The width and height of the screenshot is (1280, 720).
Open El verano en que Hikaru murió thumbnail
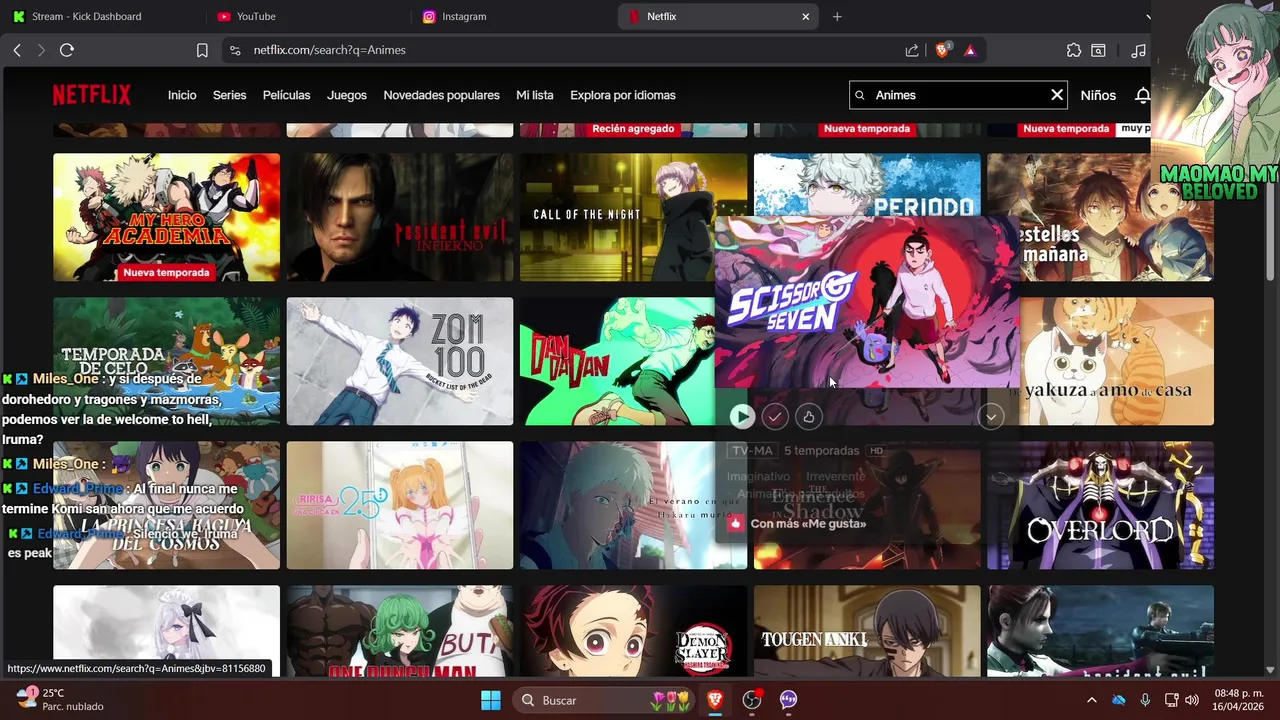coord(617,505)
